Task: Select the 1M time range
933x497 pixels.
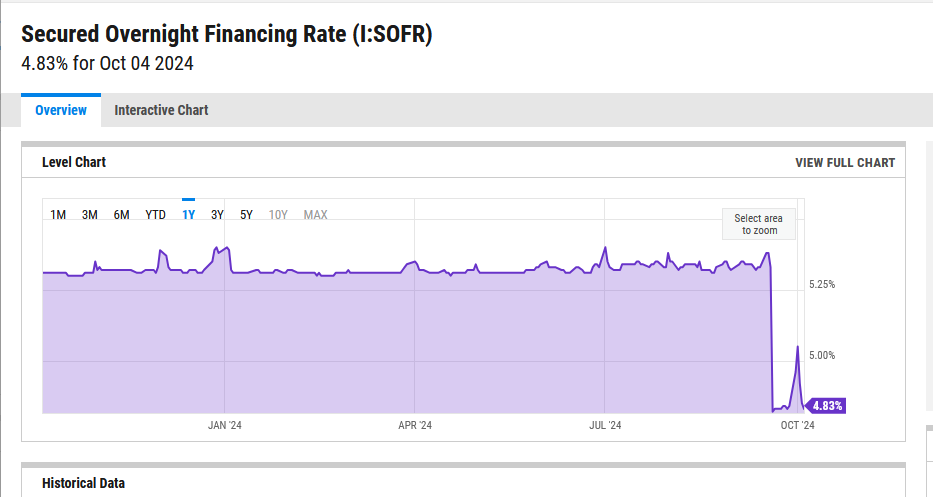Action: [x=58, y=215]
